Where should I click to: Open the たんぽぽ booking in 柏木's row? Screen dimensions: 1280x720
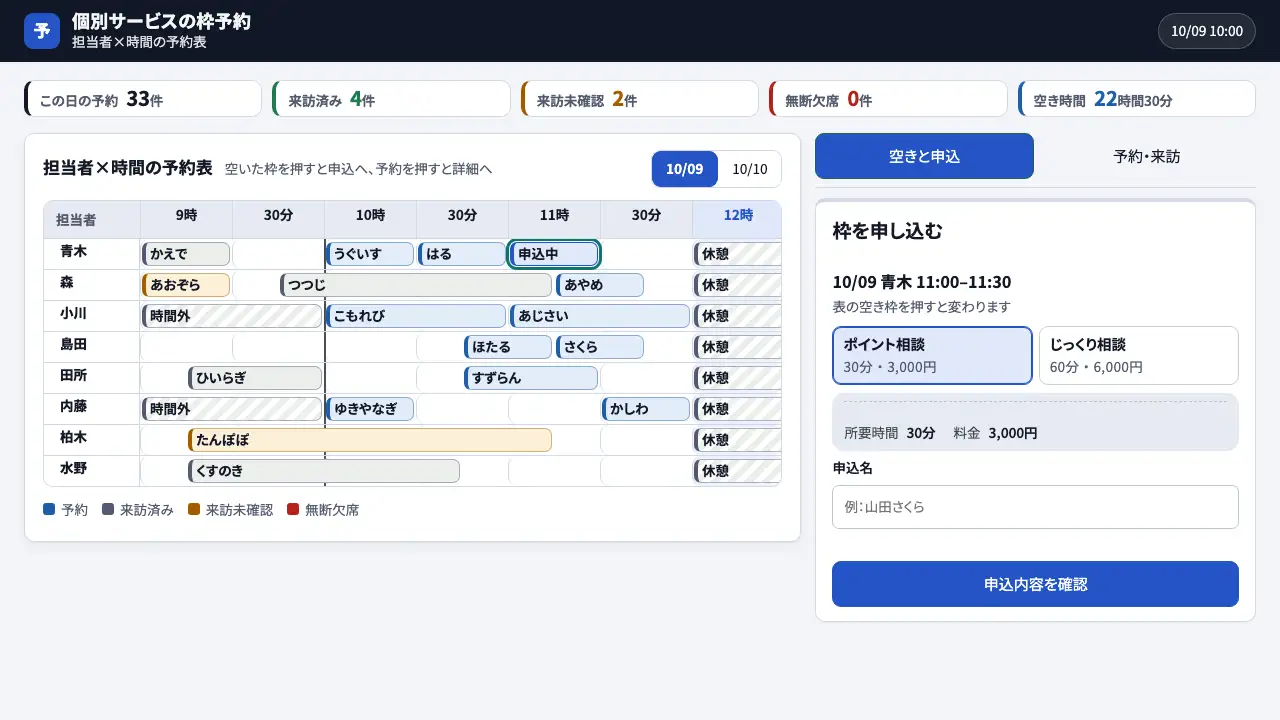(x=370, y=440)
